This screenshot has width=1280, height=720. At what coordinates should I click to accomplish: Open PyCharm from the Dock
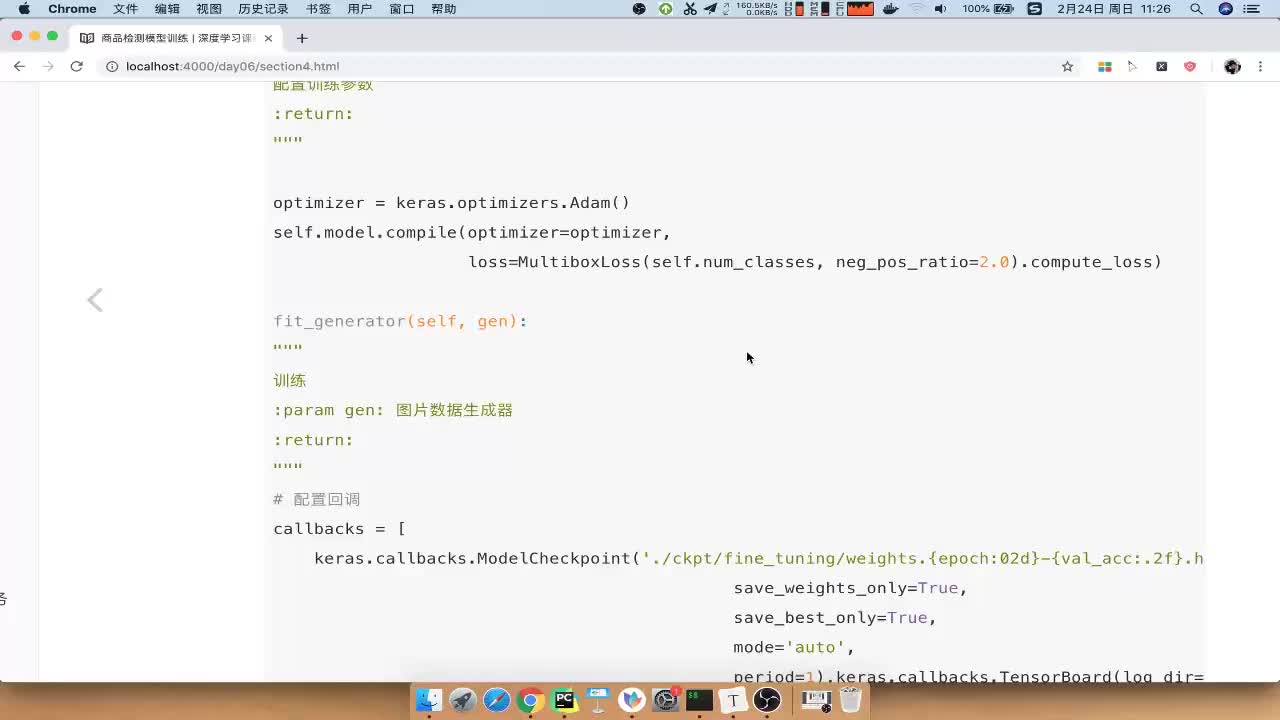coord(565,700)
